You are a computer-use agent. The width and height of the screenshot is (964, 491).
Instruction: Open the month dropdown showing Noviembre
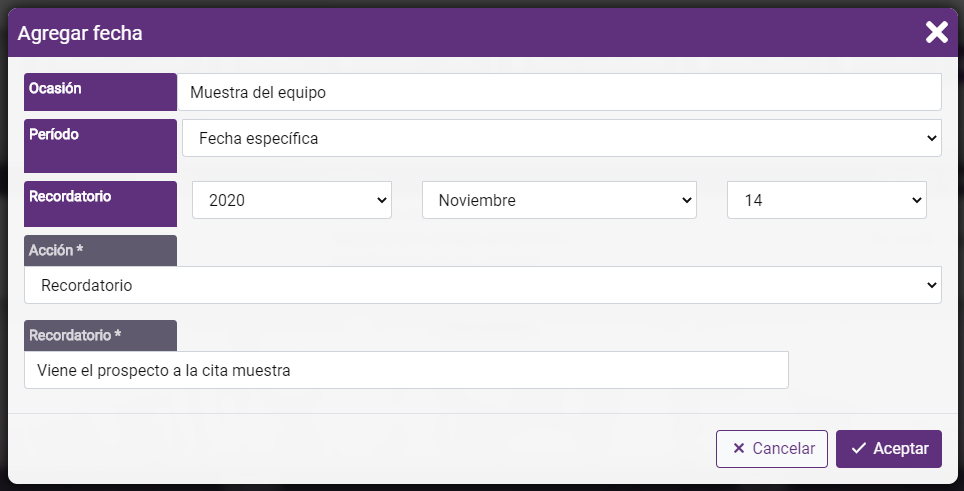click(x=559, y=200)
